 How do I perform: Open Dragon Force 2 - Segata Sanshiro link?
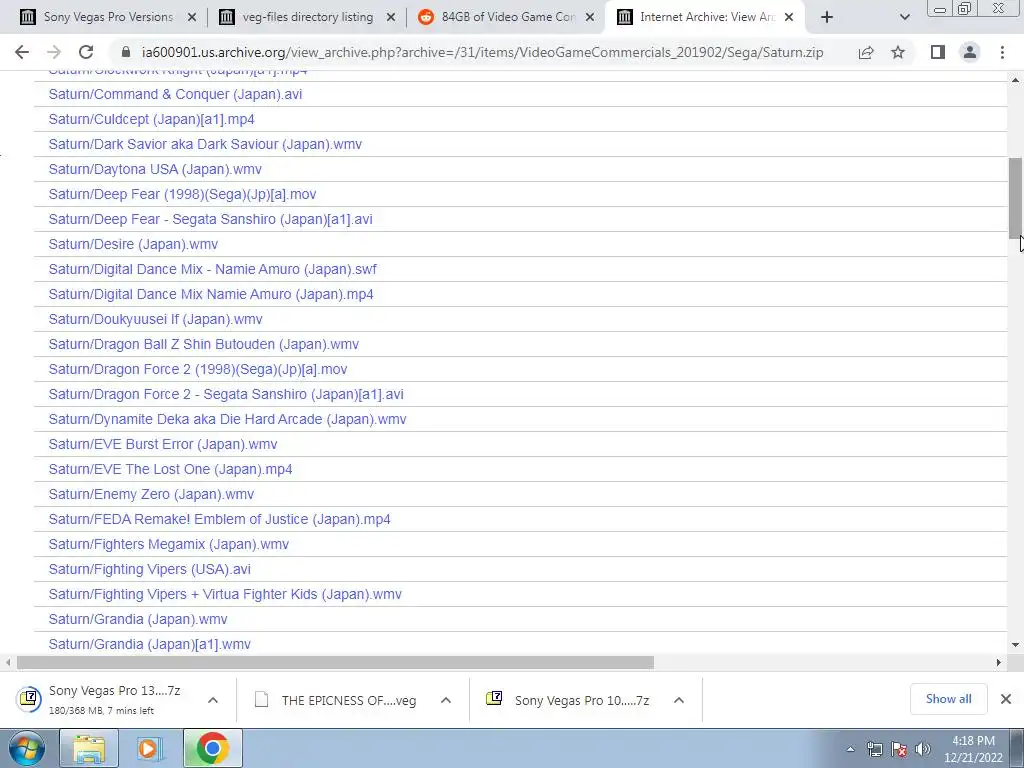[226, 394]
